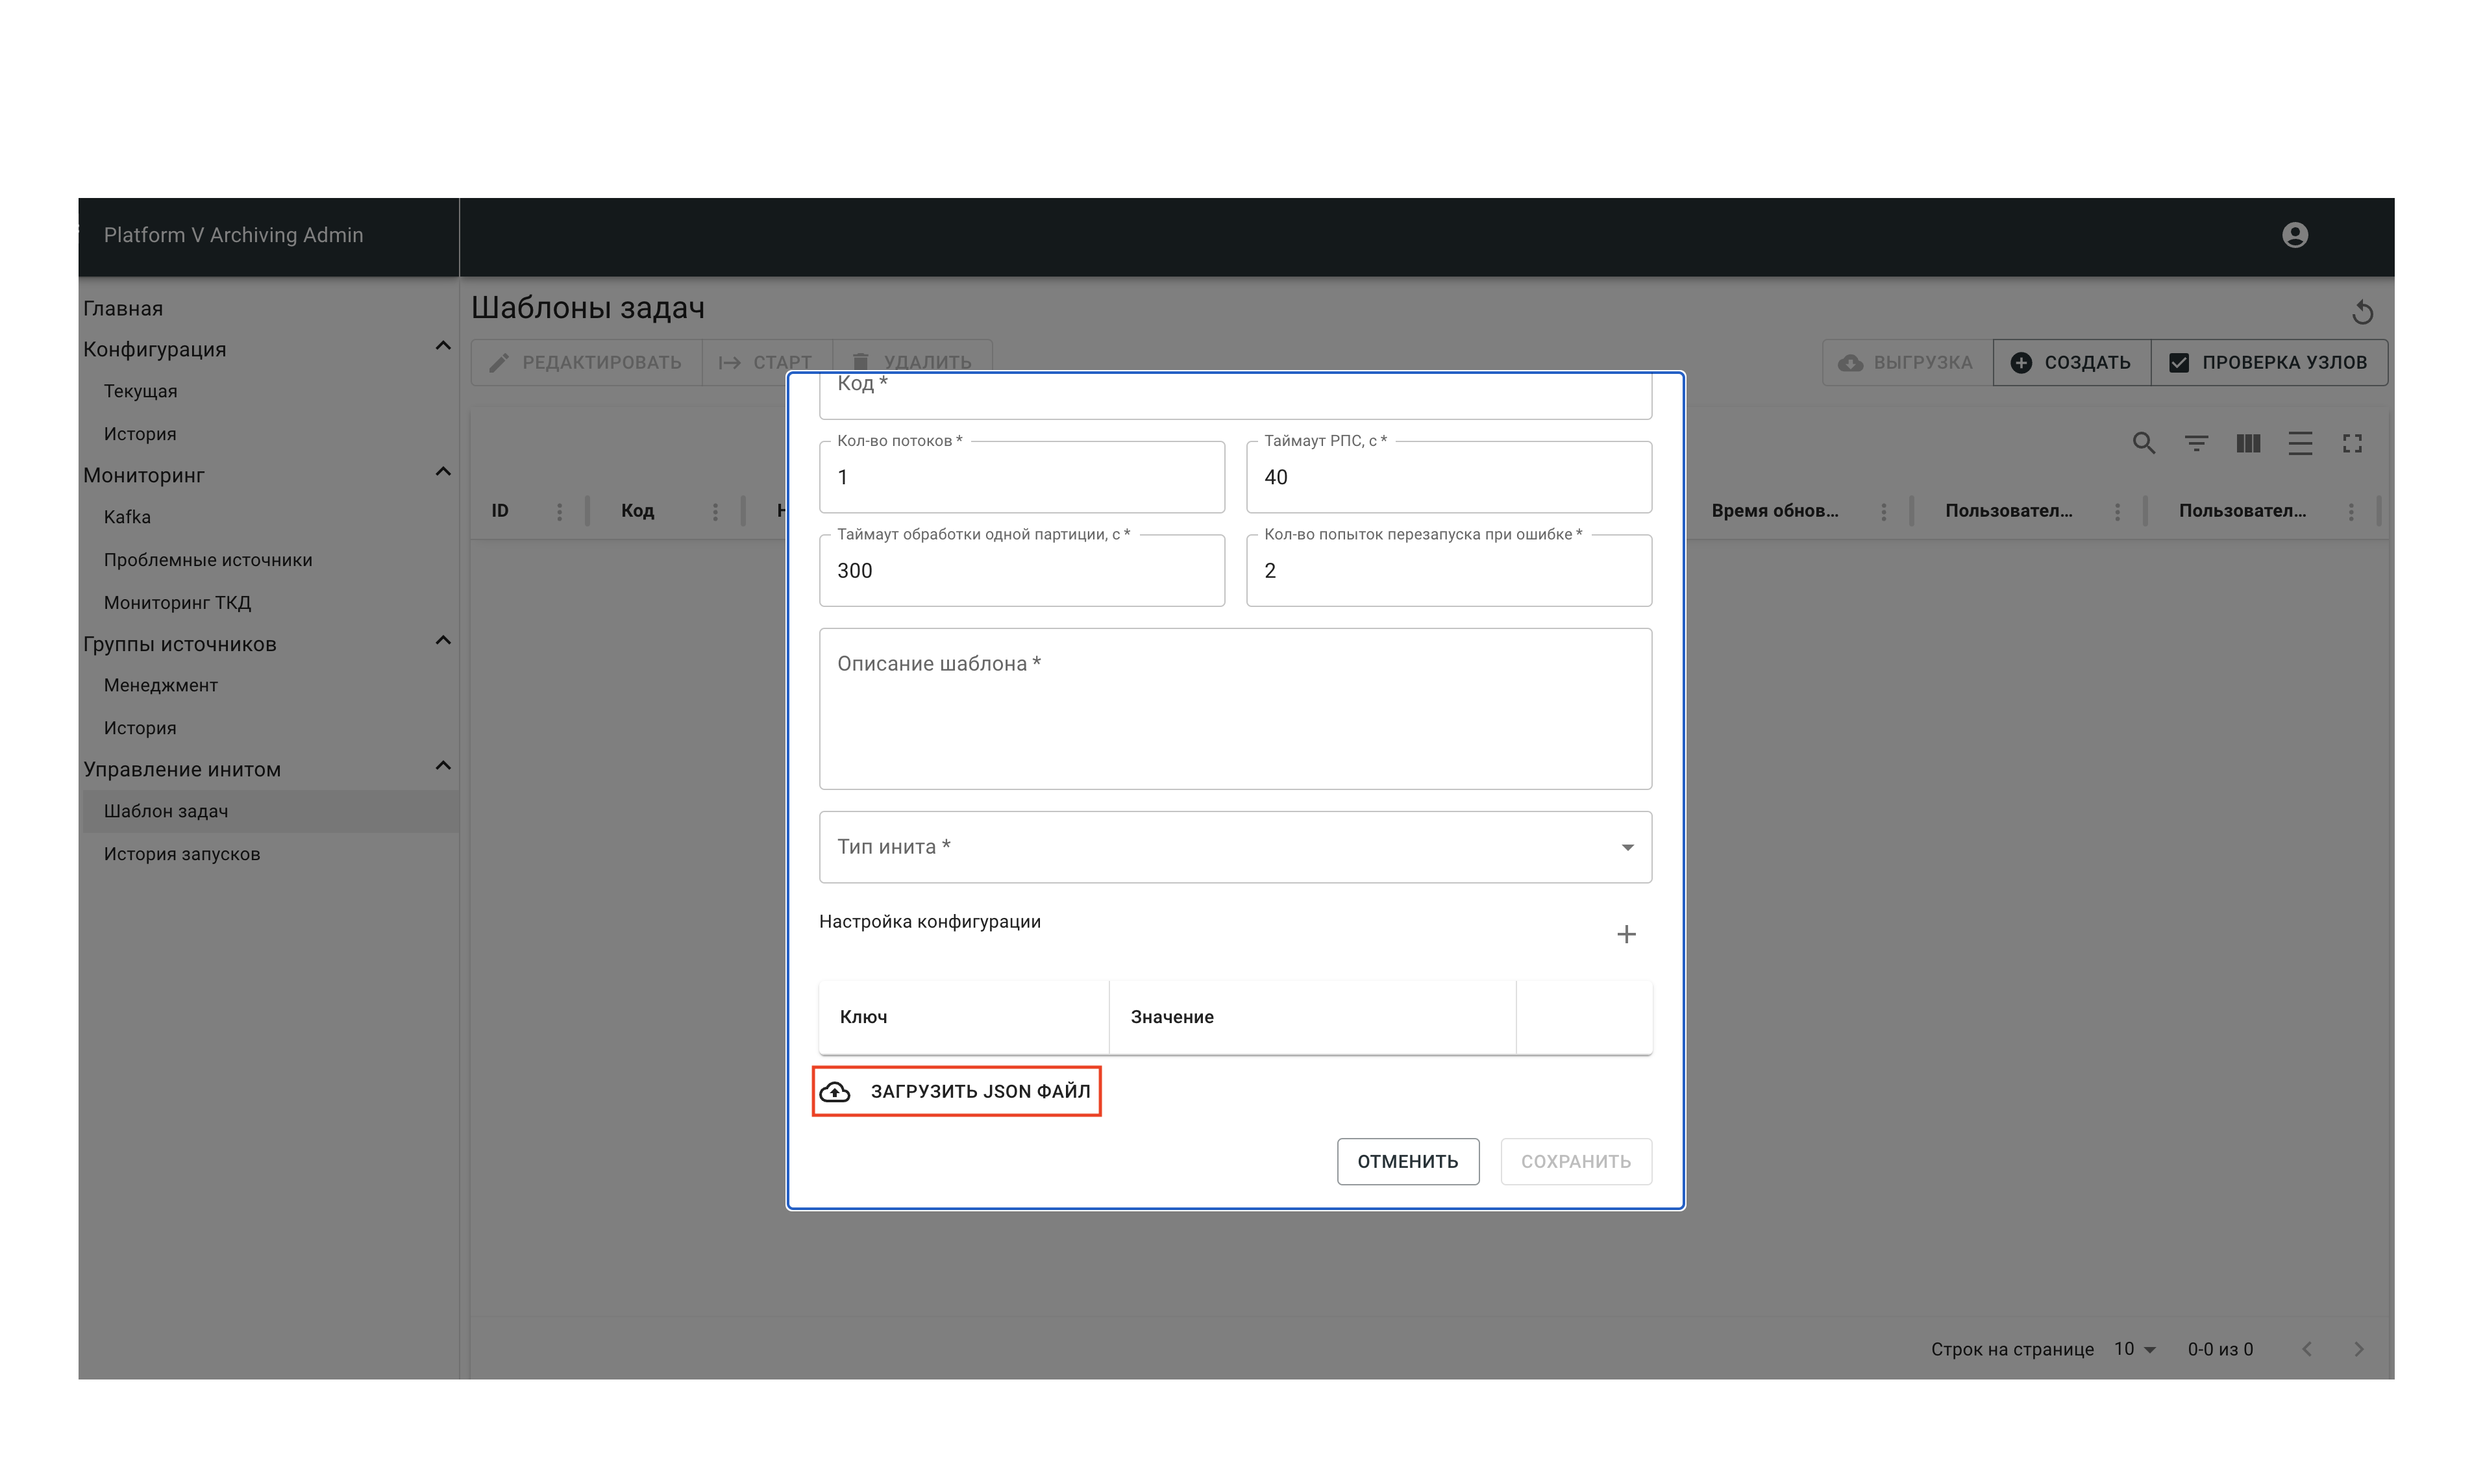
Task: Add configuration row with plus icon
Action: pos(1626,934)
